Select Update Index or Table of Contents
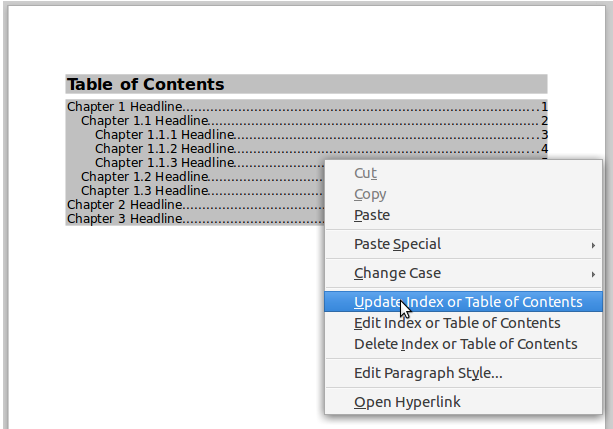Viewport: 613px width, 429px height. coord(468,302)
